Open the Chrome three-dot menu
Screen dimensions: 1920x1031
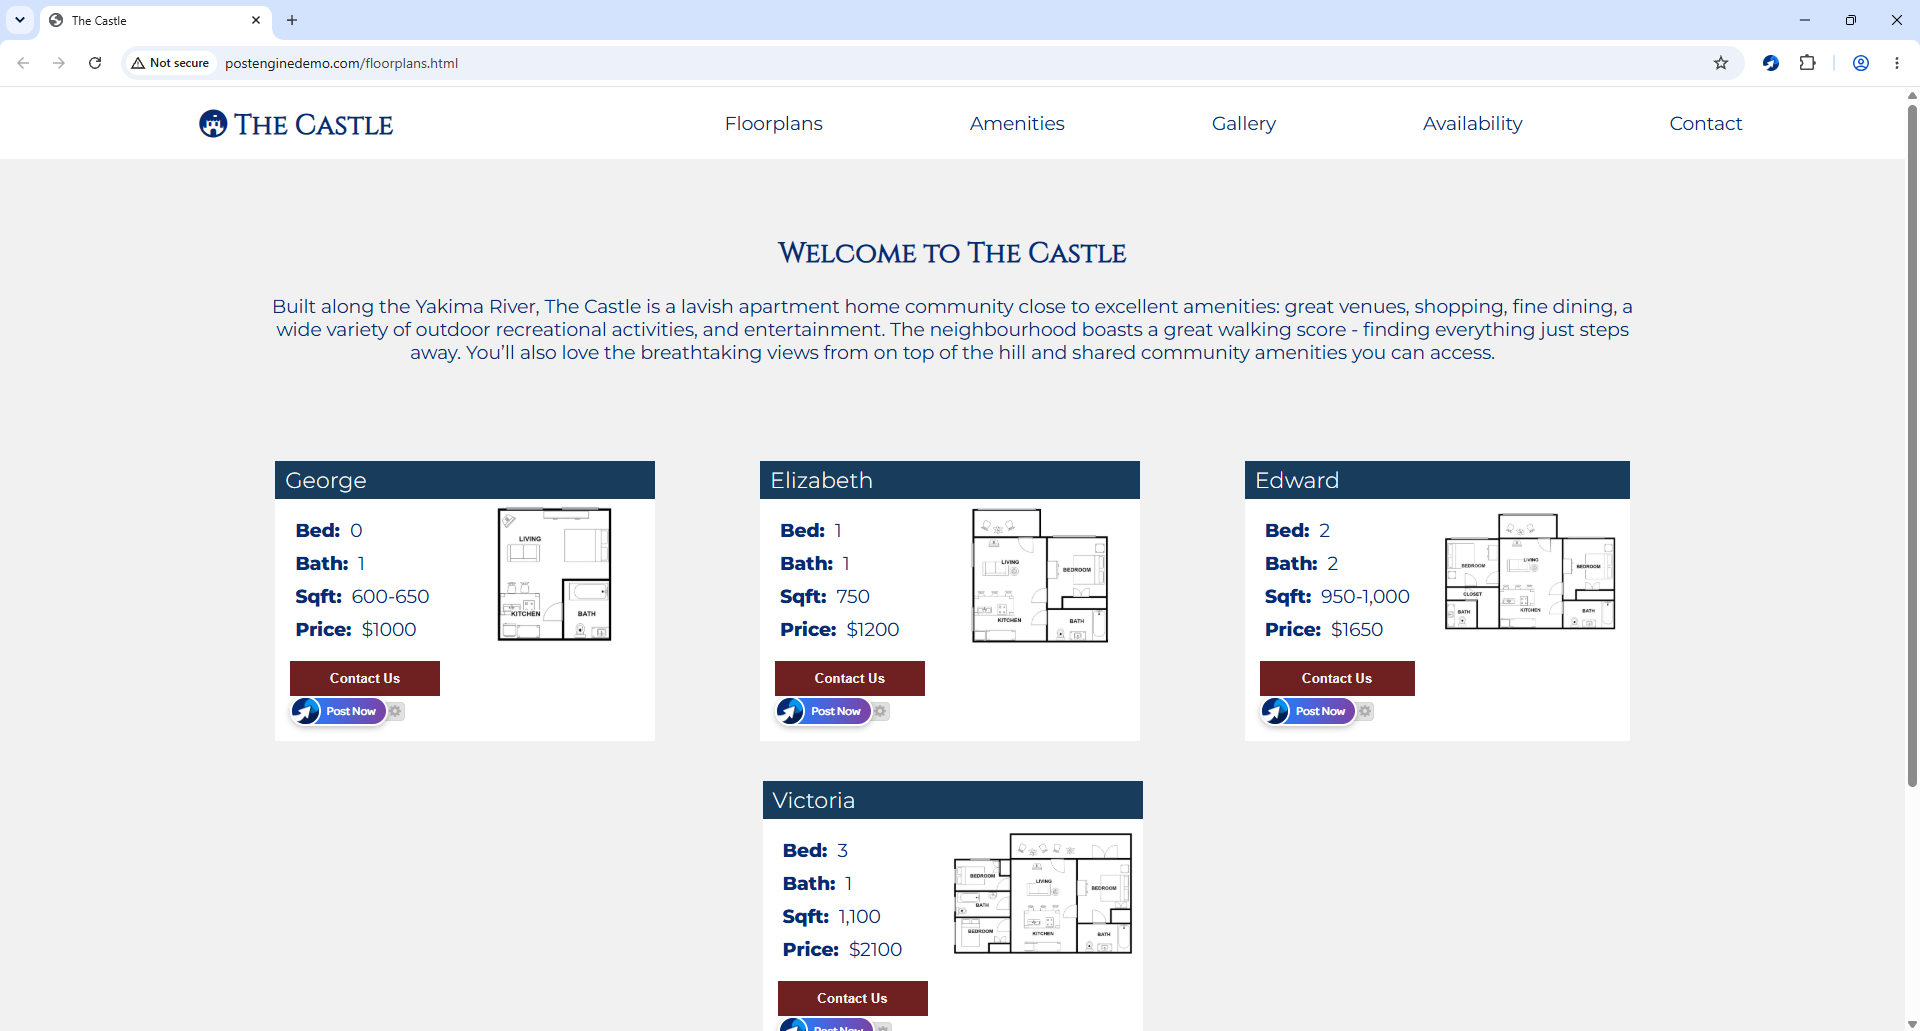(x=1897, y=63)
